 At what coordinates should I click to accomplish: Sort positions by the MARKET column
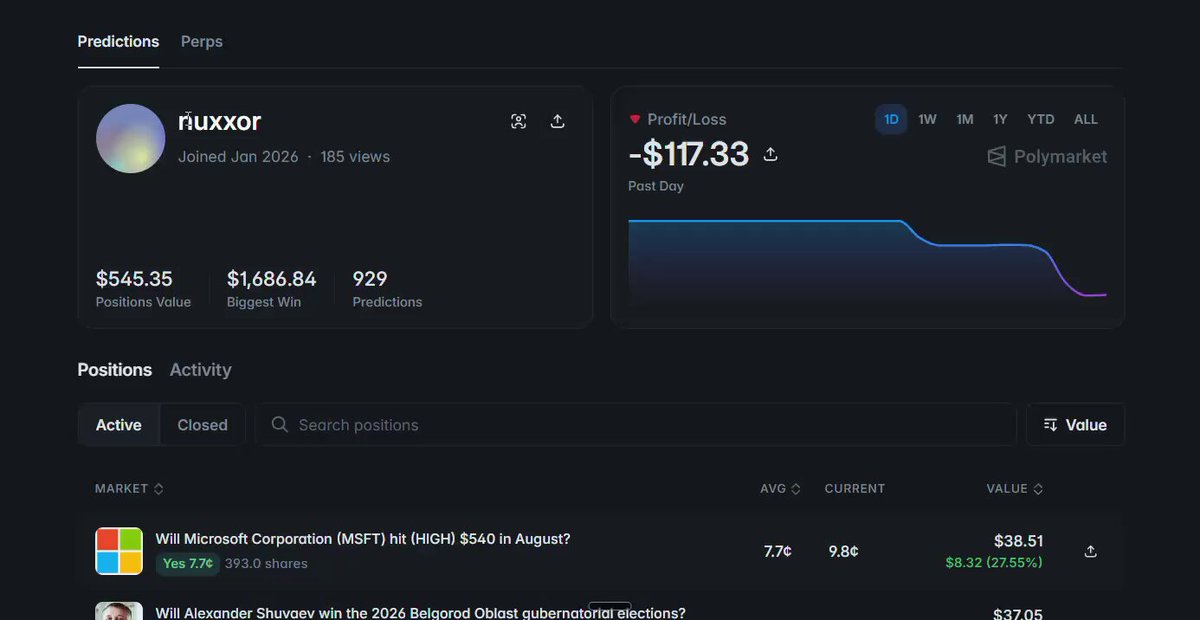click(x=129, y=489)
